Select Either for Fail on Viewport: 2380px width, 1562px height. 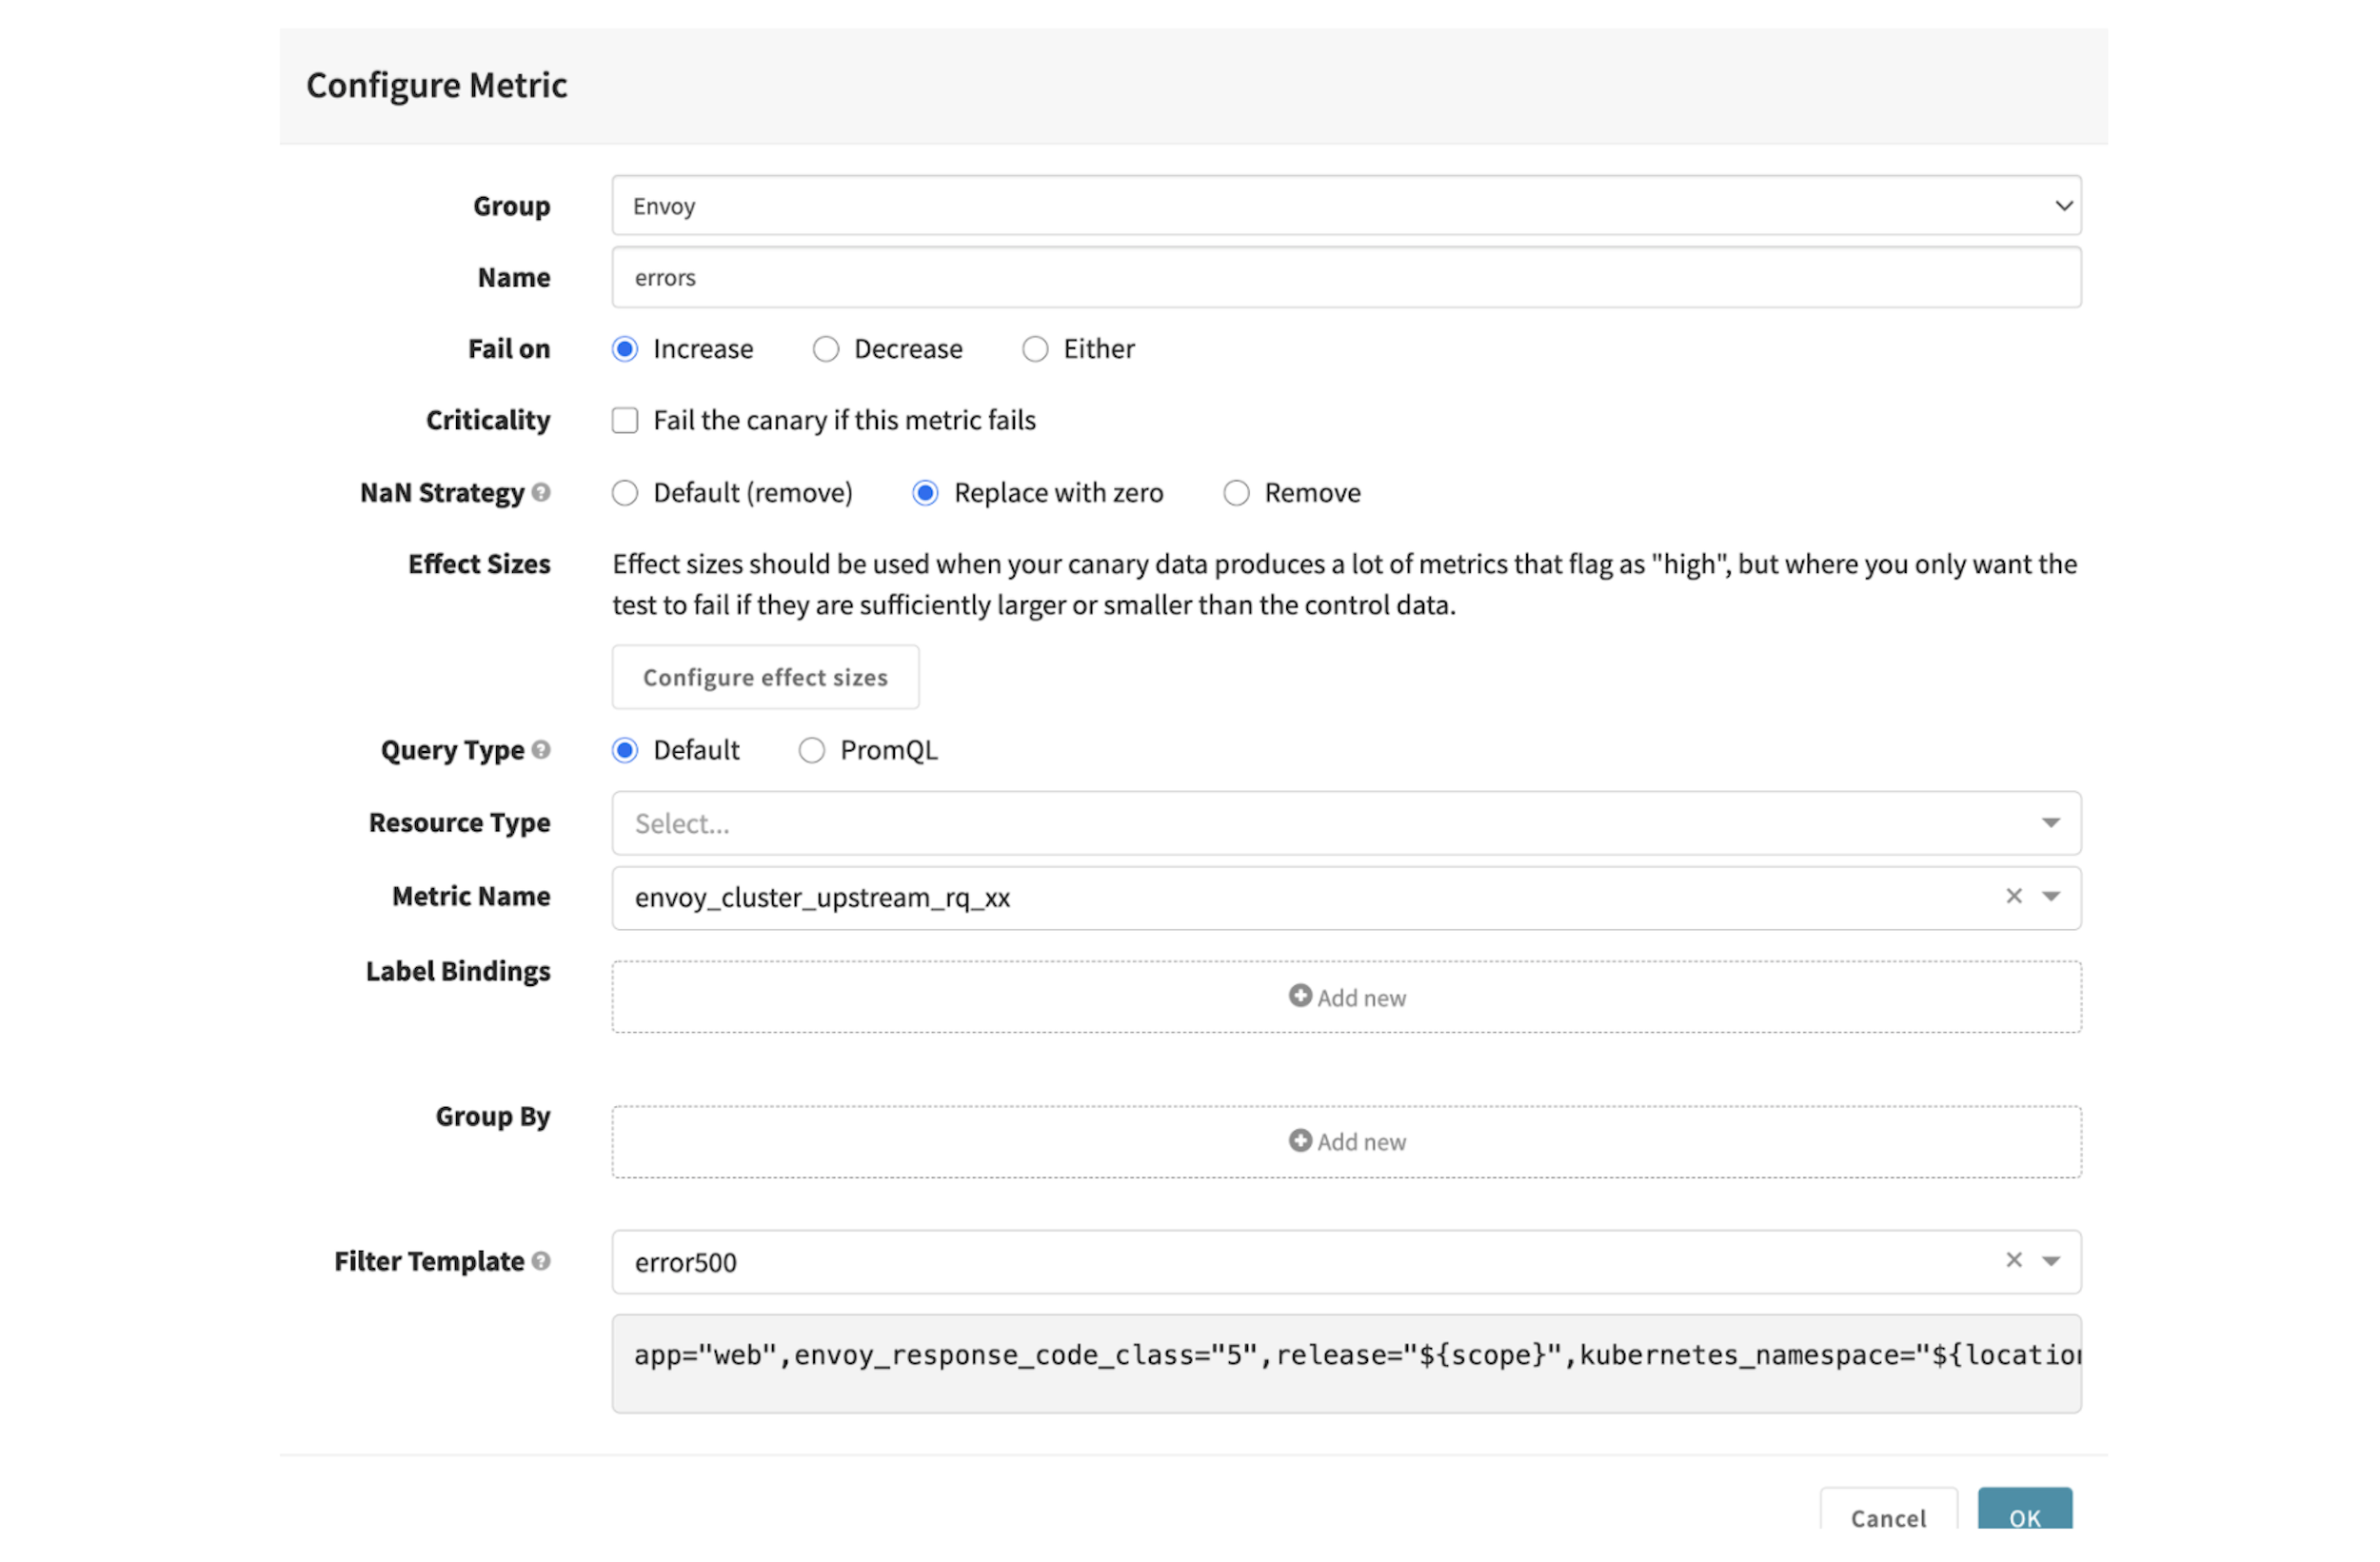pos(1035,349)
